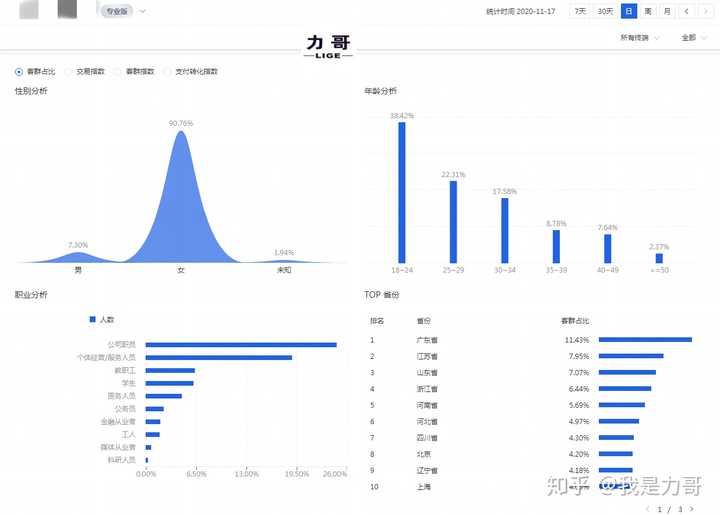Switch to the 30天 time range

605,11
